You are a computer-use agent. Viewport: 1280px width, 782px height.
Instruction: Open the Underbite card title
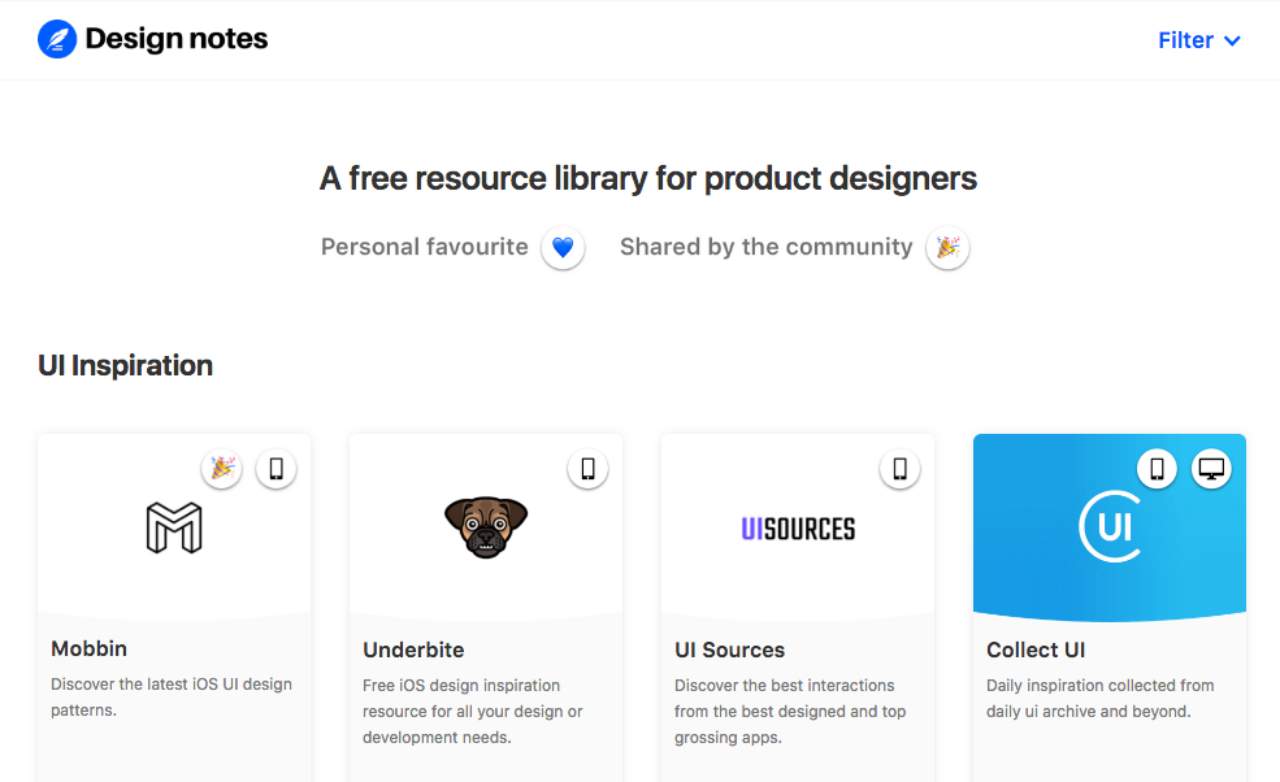point(413,649)
